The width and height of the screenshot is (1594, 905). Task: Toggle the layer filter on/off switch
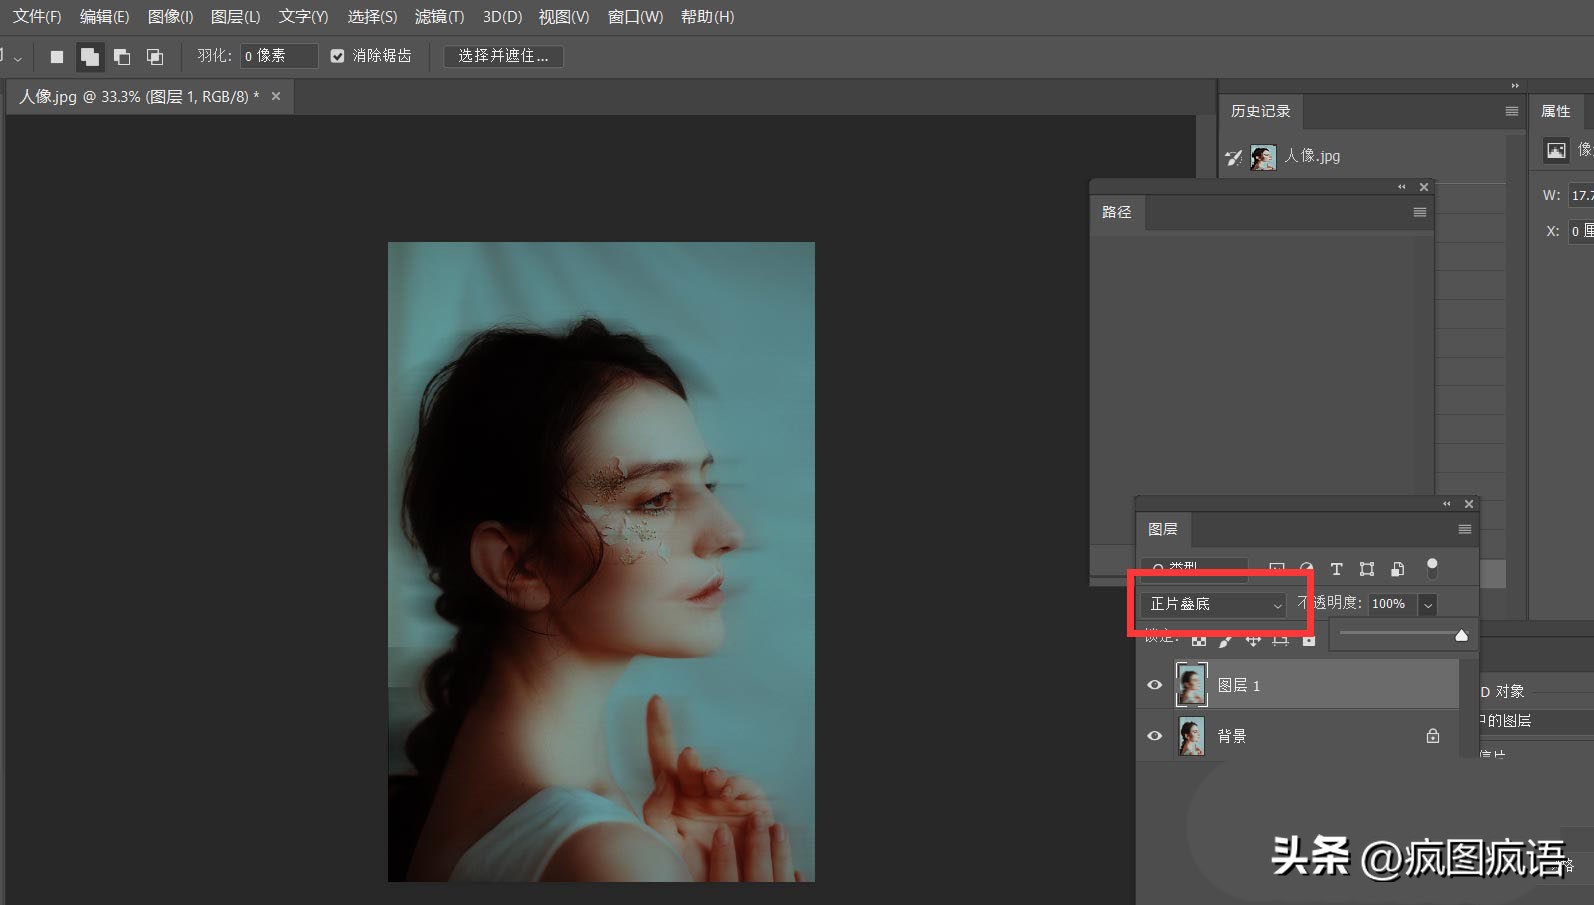click(1432, 568)
